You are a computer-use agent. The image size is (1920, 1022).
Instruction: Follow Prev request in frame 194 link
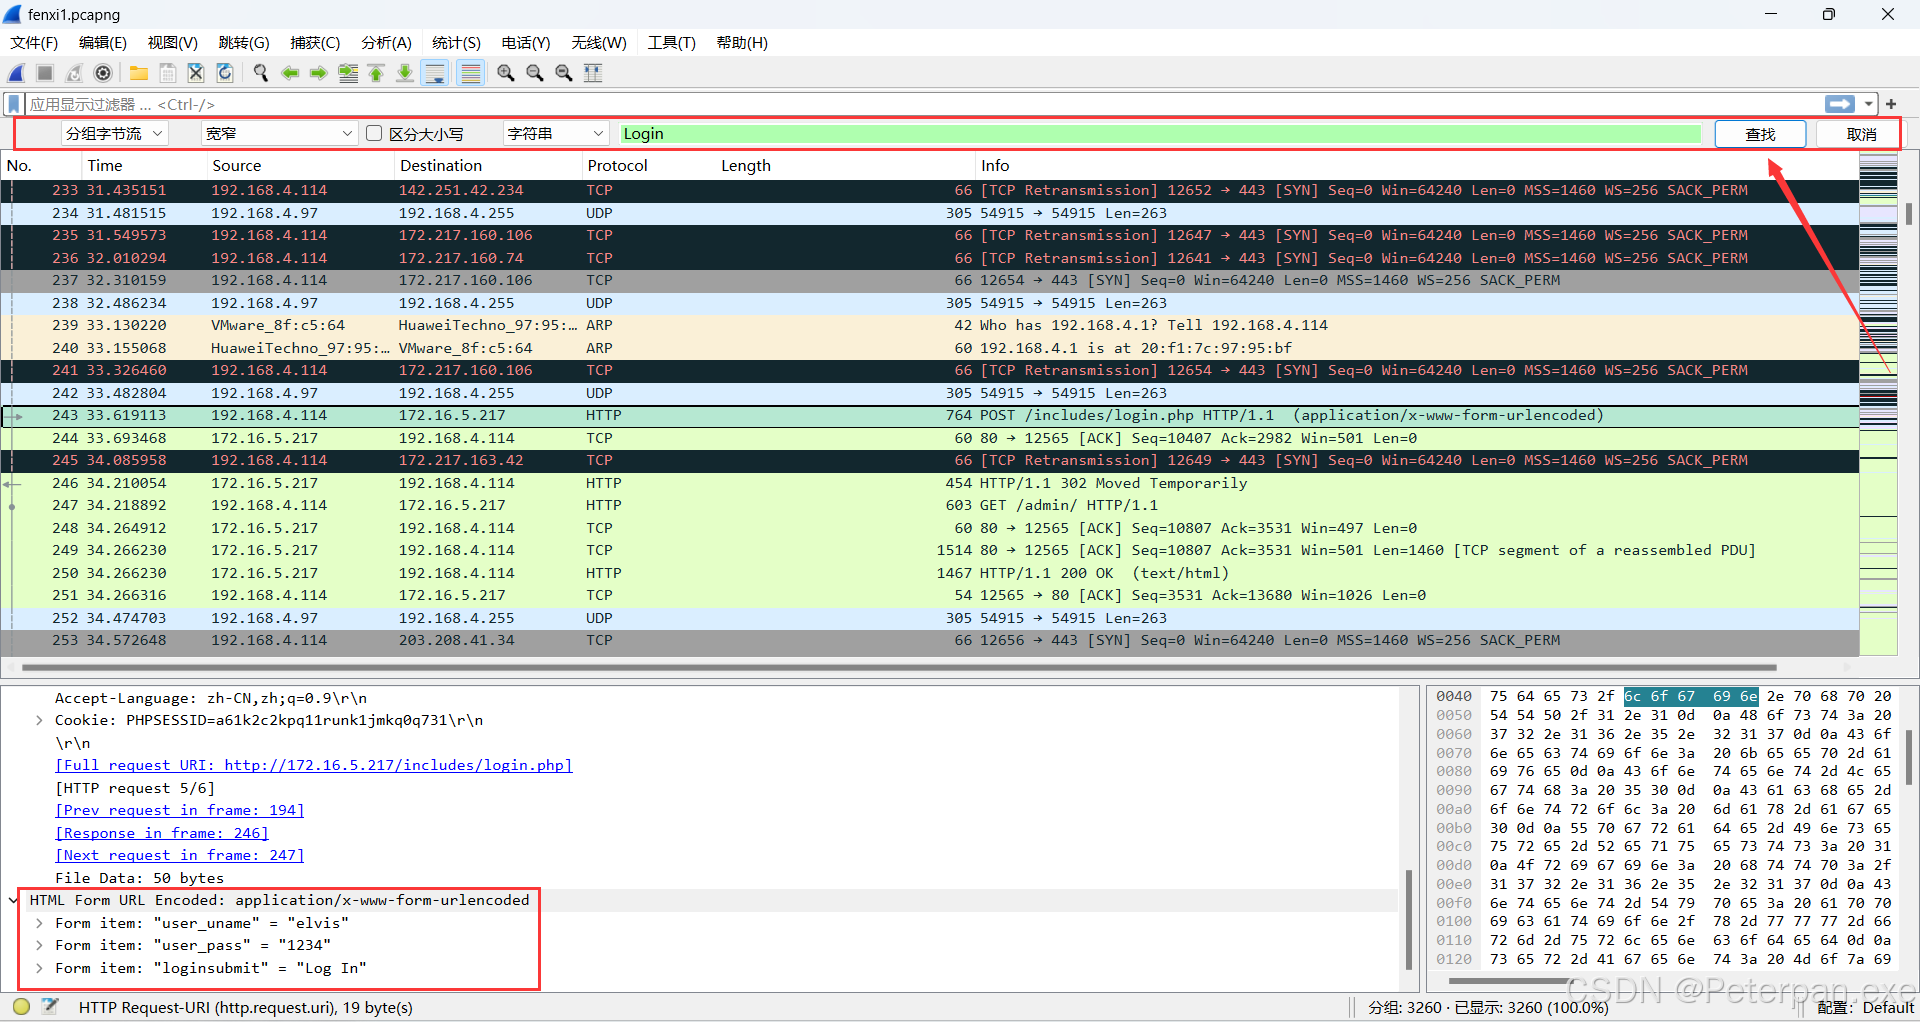point(179,810)
